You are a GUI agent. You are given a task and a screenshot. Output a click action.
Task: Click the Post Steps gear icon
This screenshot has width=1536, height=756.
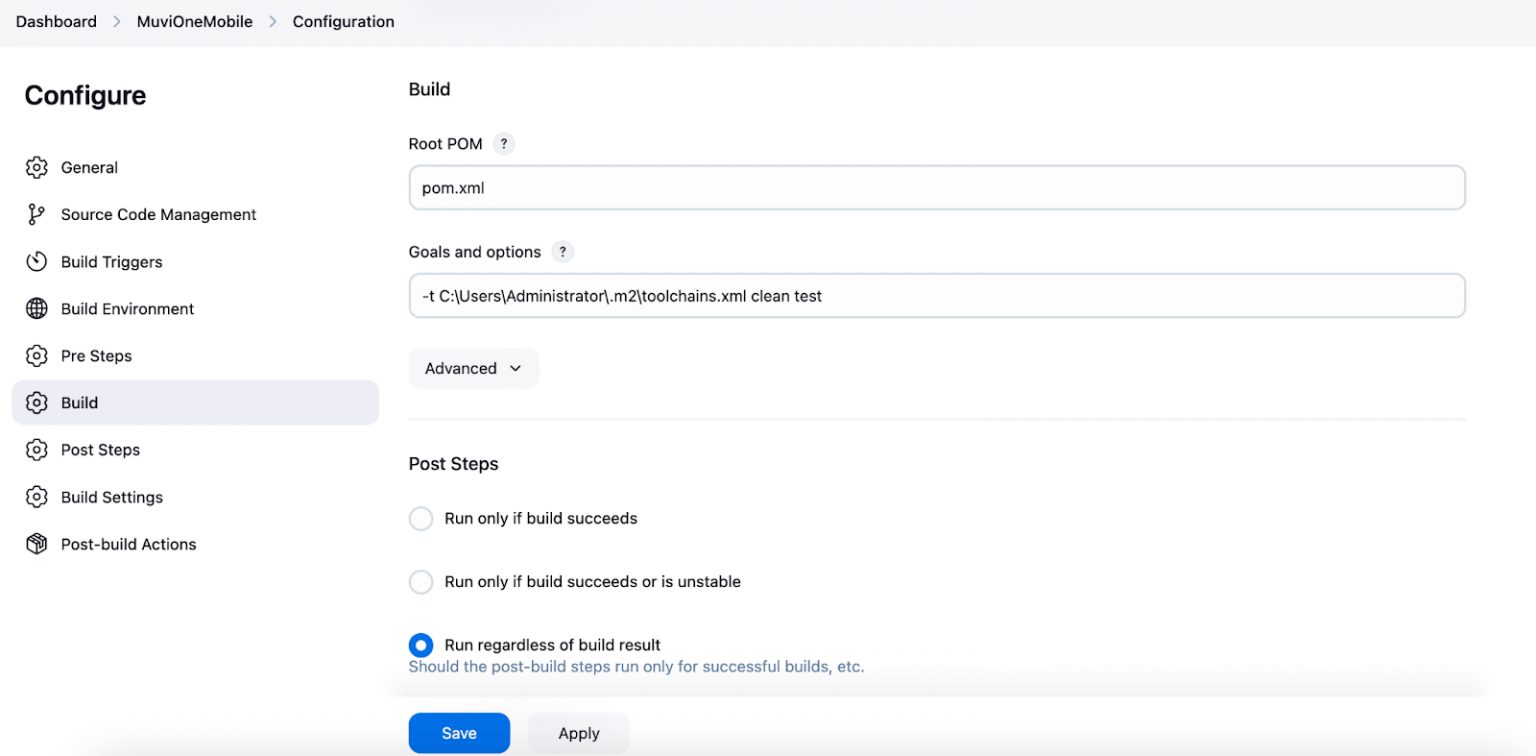point(37,450)
